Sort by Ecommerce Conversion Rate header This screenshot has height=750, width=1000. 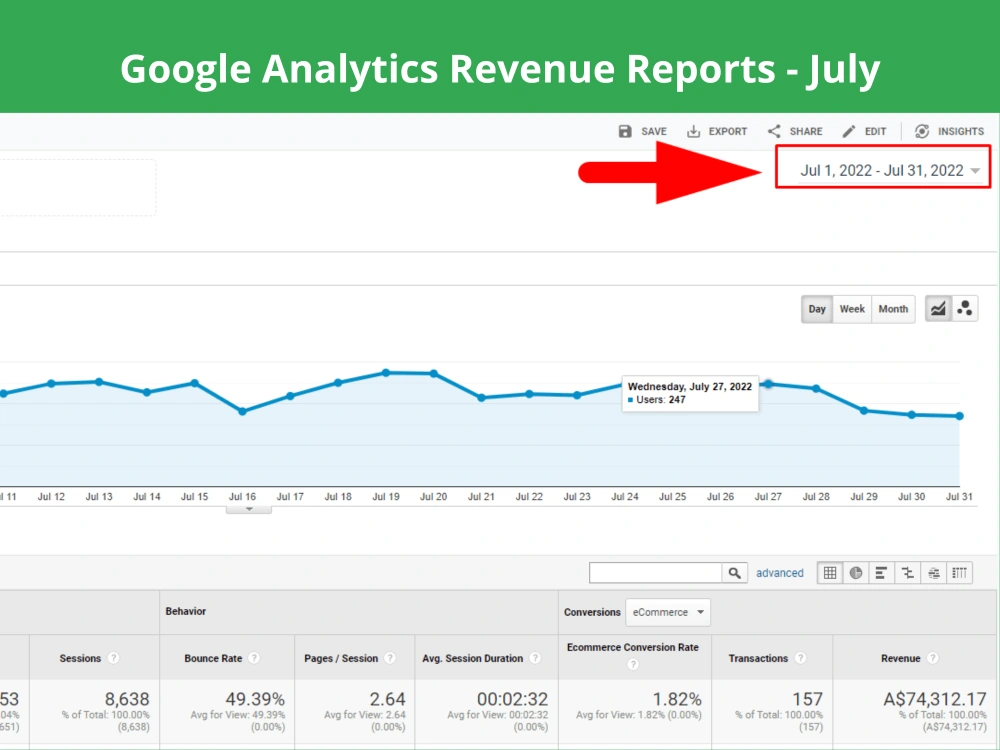633,647
